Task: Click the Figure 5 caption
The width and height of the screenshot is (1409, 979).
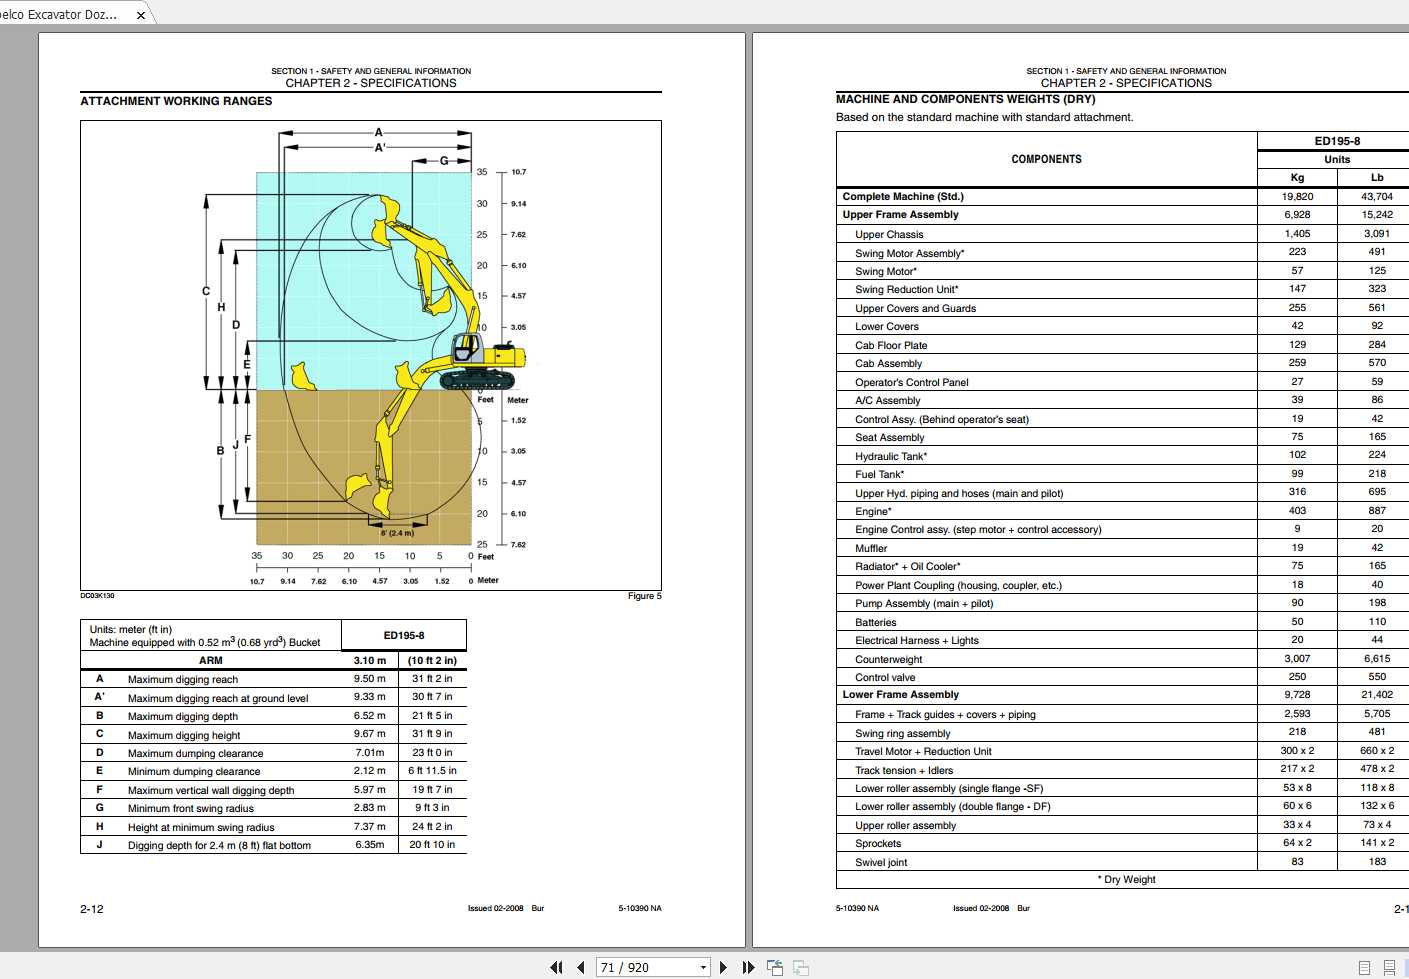Action: pos(644,596)
